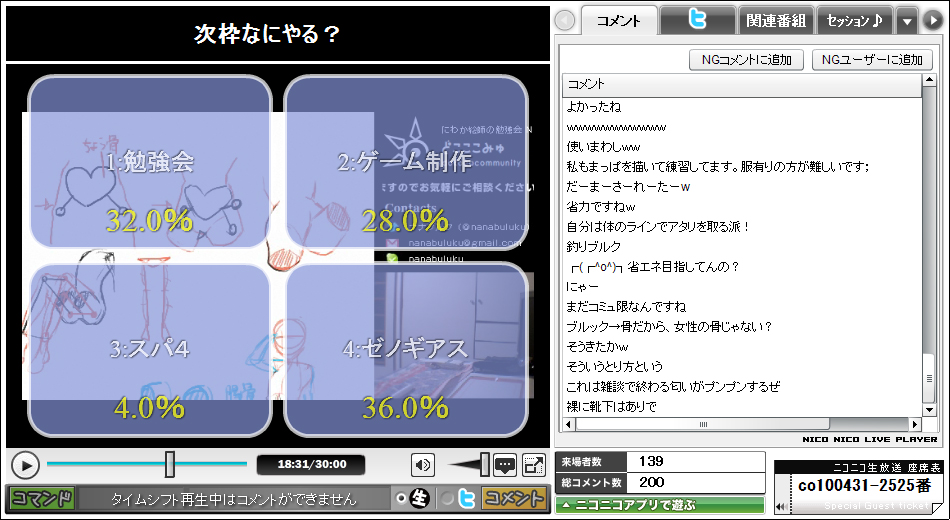This screenshot has width=950, height=520.
Task: Click poll option 3:スパ4
Action: 150,349
